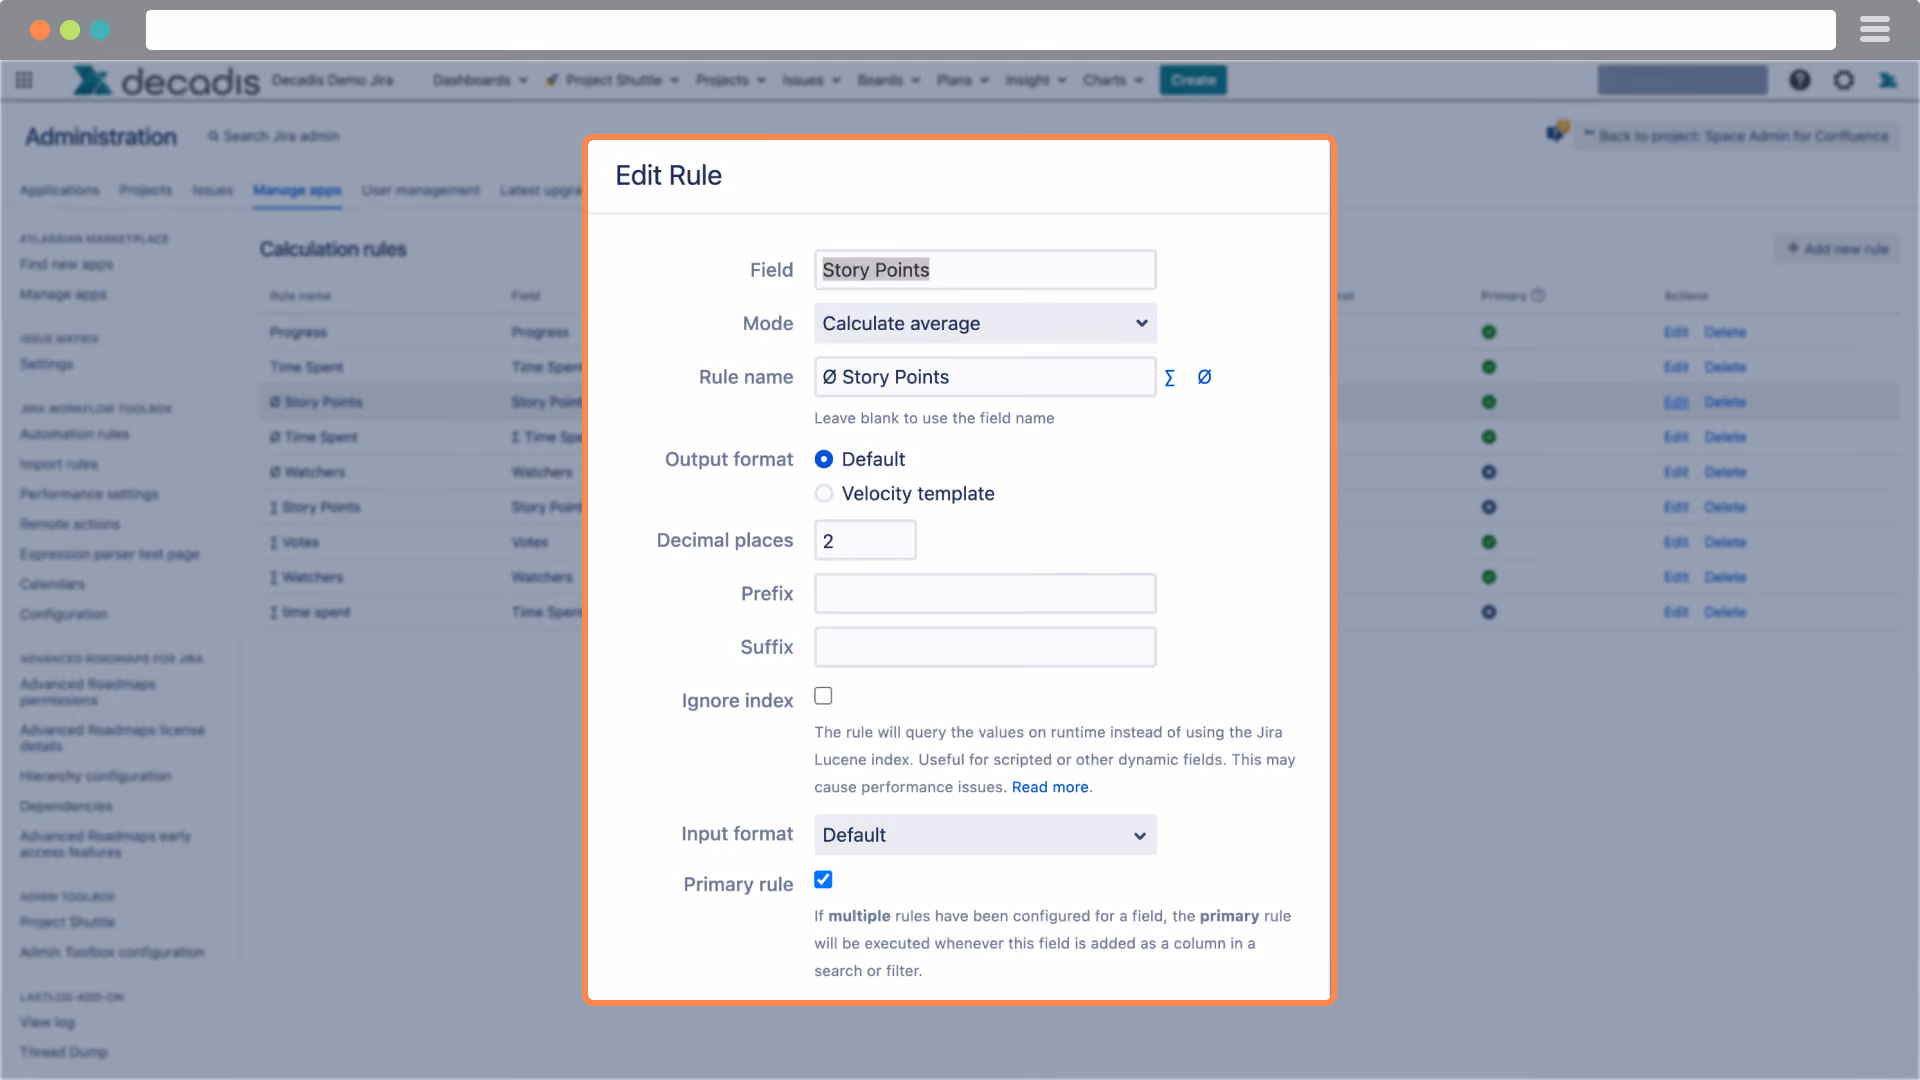Click Add new rule button
The height and width of the screenshot is (1080, 1920).
point(1838,249)
